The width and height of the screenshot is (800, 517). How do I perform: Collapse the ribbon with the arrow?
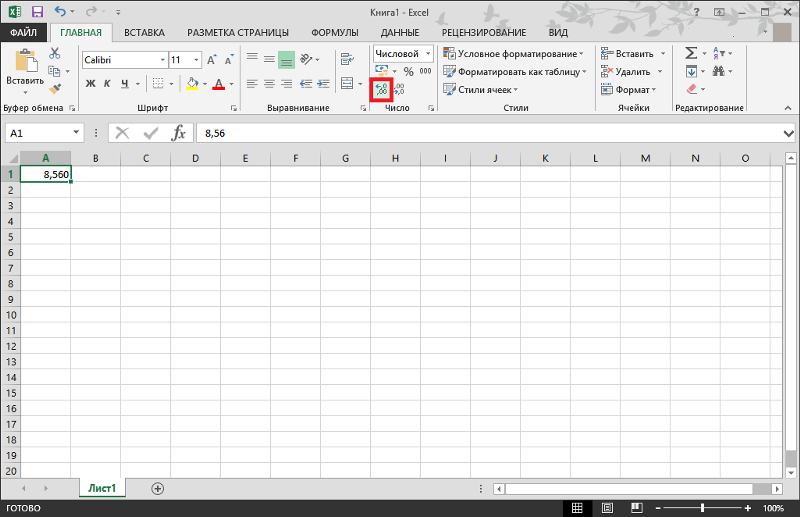788,108
